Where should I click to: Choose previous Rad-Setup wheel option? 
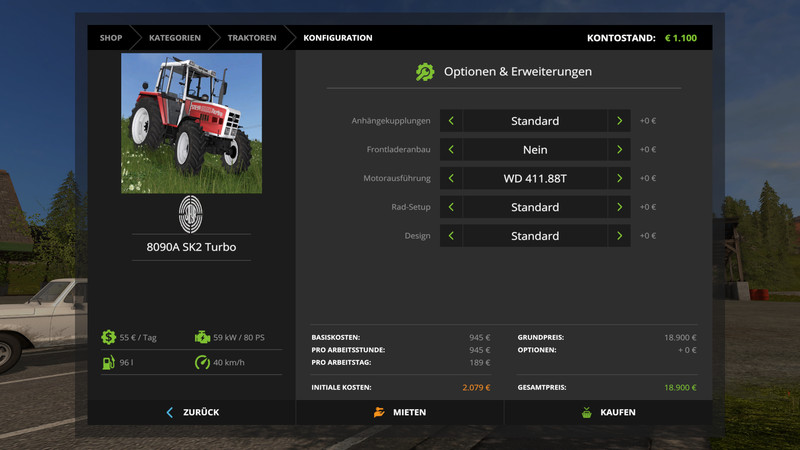pos(451,208)
